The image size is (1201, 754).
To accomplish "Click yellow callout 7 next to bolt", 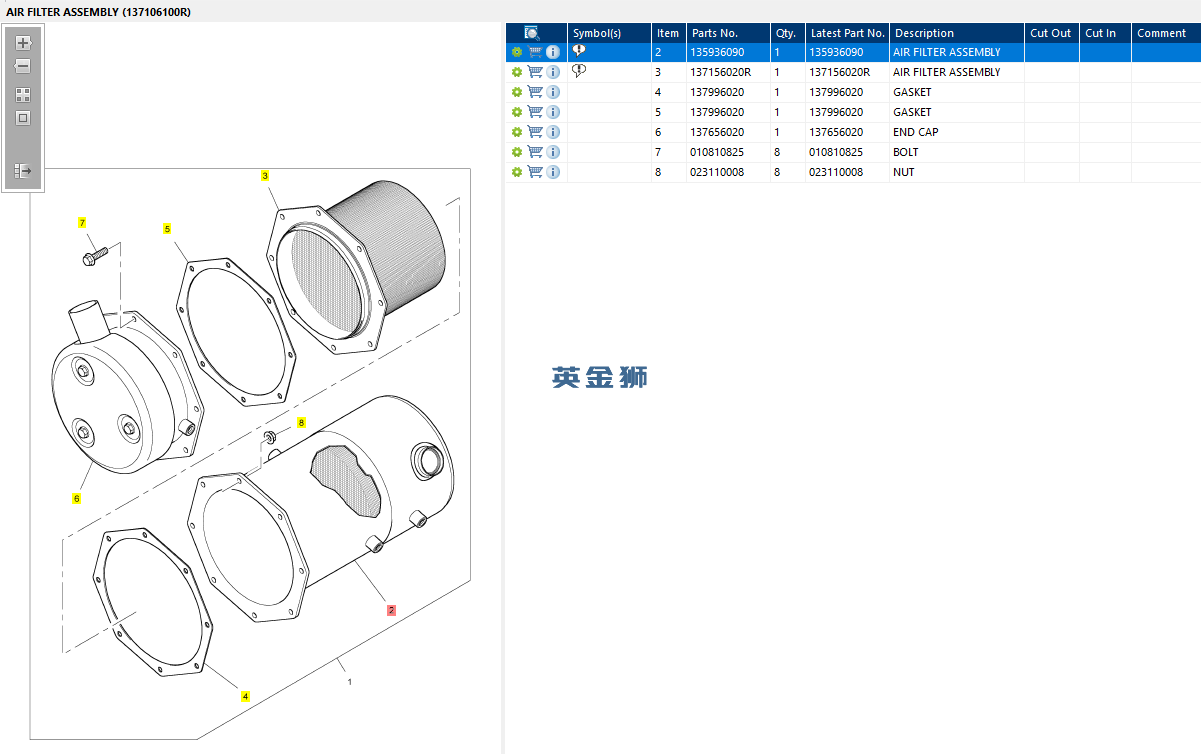I will tap(82, 222).
